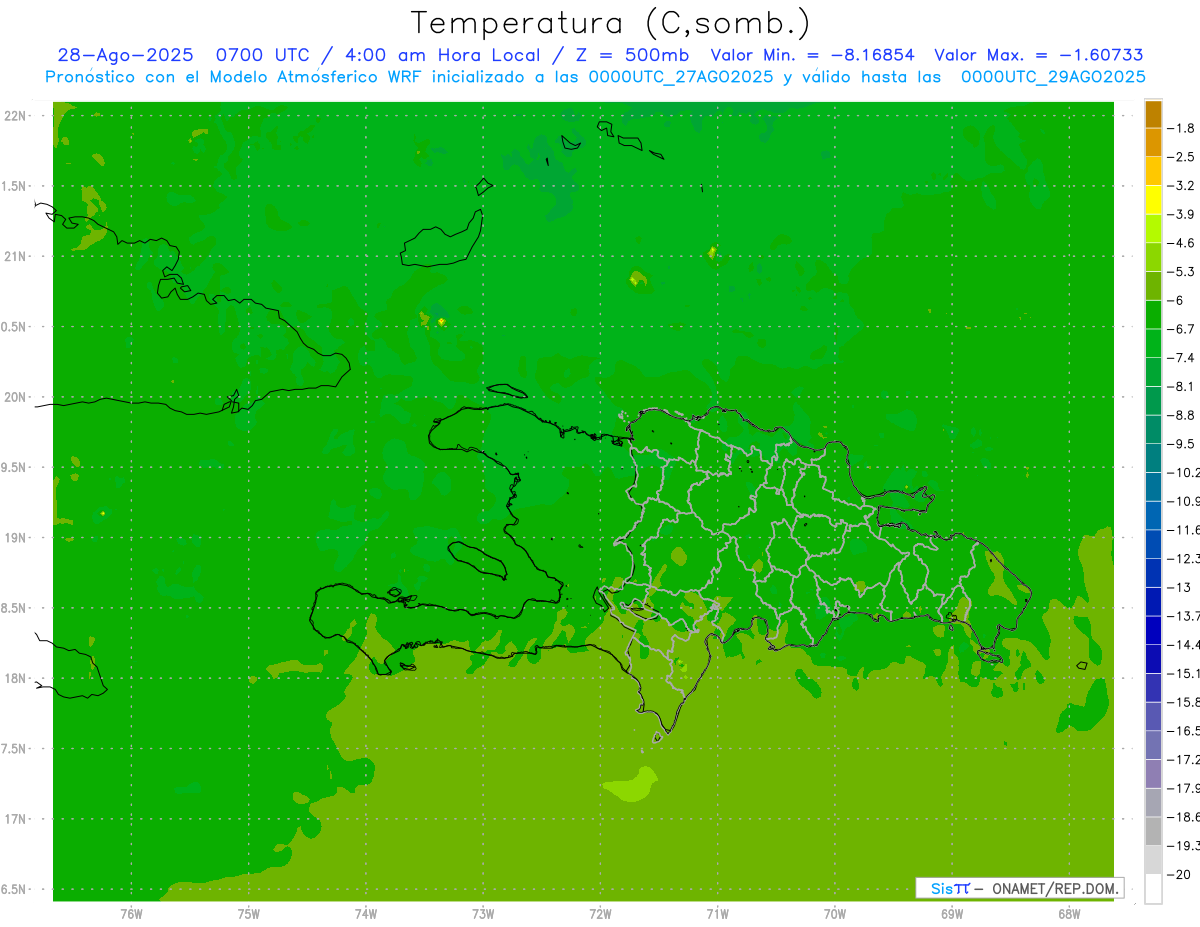Viewport: 1200px width, 927px height.
Task: Pick the white swatch below -20
Action: (x=1153, y=889)
